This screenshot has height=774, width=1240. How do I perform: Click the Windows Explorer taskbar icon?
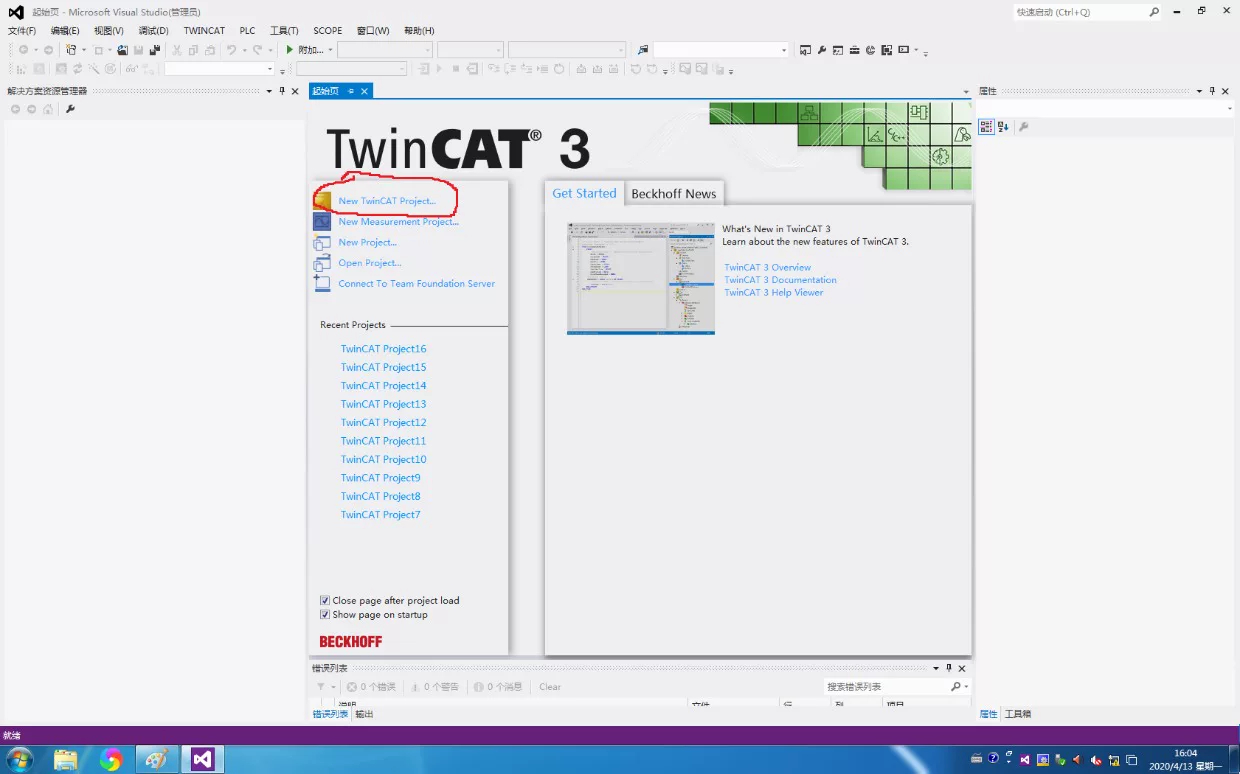(x=65, y=759)
